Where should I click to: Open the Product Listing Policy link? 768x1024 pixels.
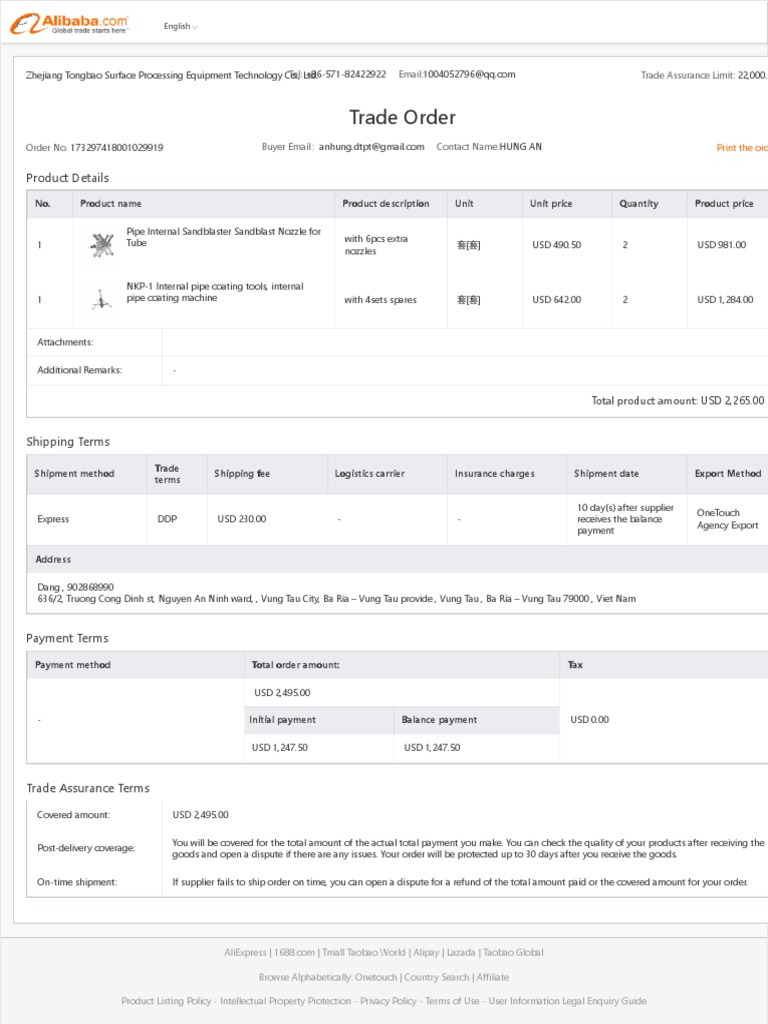click(166, 1000)
